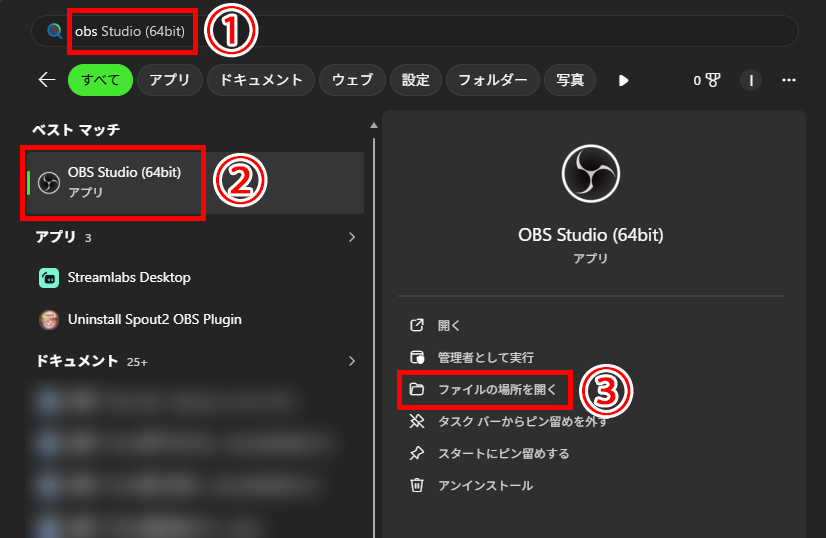Click the search magnifier icon
The image size is (826, 538).
click(x=54, y=31)
